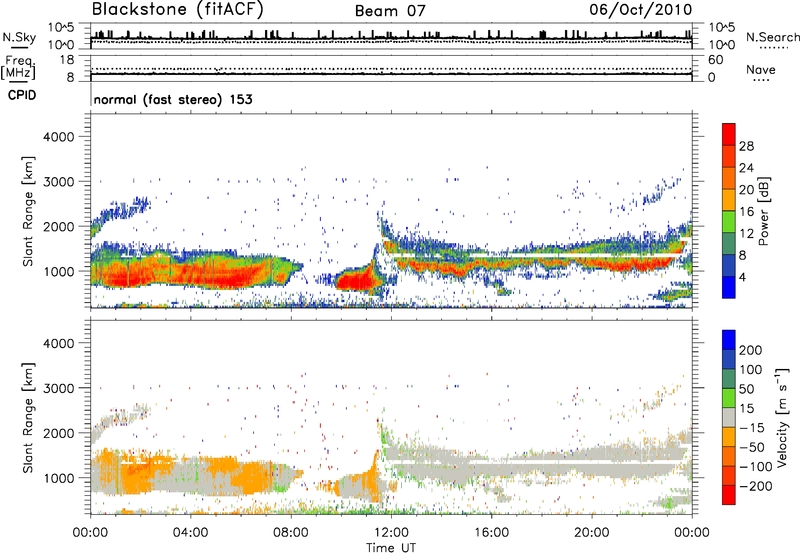Click the velocity scale value '-15'
Image resolution: width=800 pixels, height=554 pixels.
tap(752, 428)
